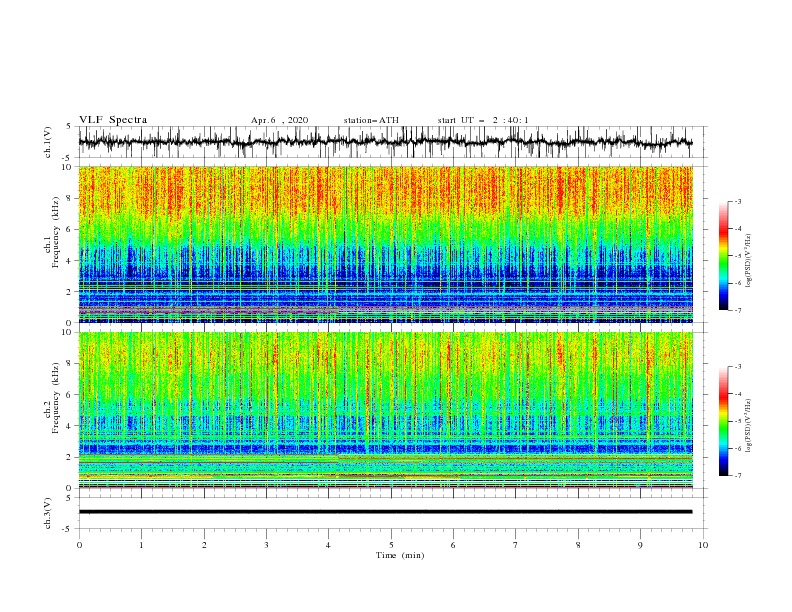
Task: Click time axis tick label "4"
Action: coord(329,545)
